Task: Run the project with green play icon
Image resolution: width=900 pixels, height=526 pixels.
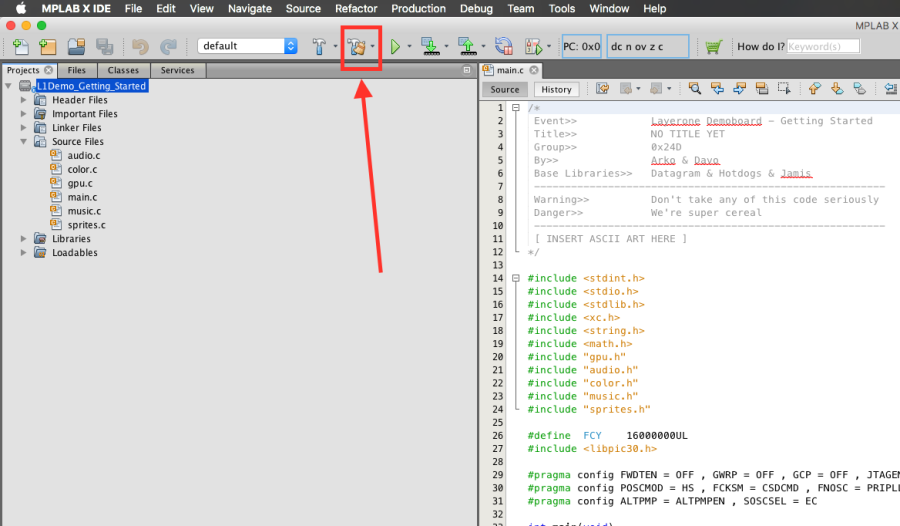Action: pos(396,46)
